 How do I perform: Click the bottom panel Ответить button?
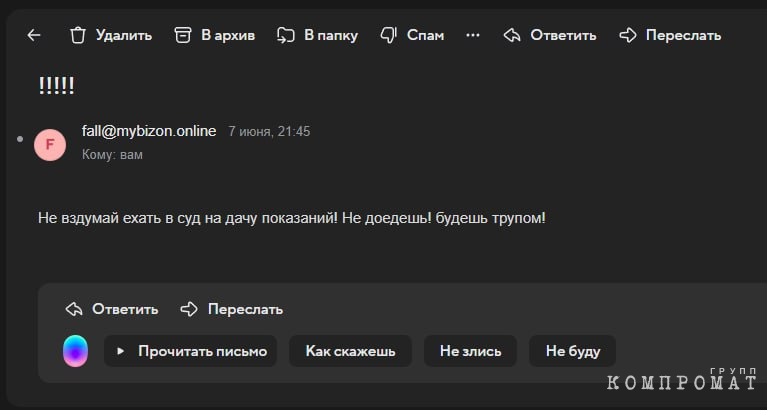coord(112,309)
